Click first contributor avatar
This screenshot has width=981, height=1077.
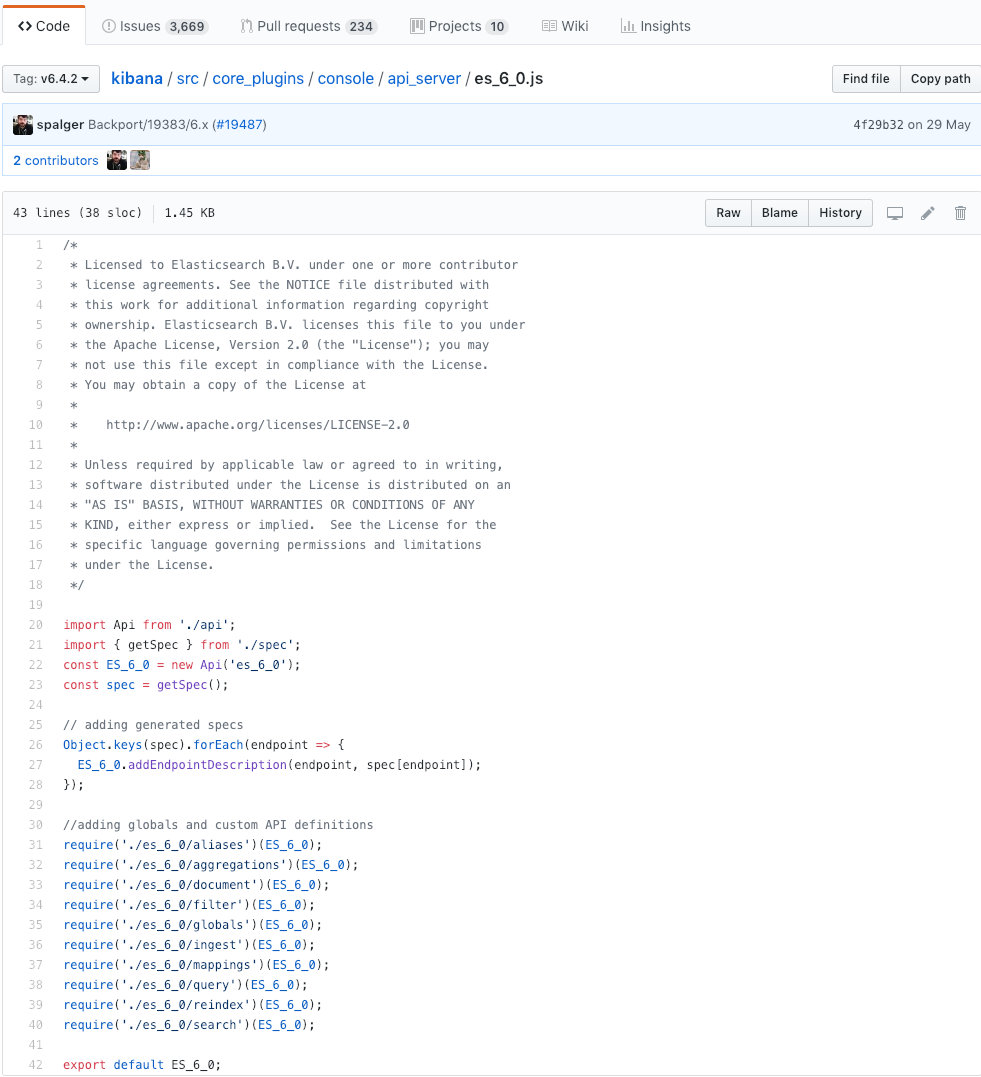tap(117, 160)
